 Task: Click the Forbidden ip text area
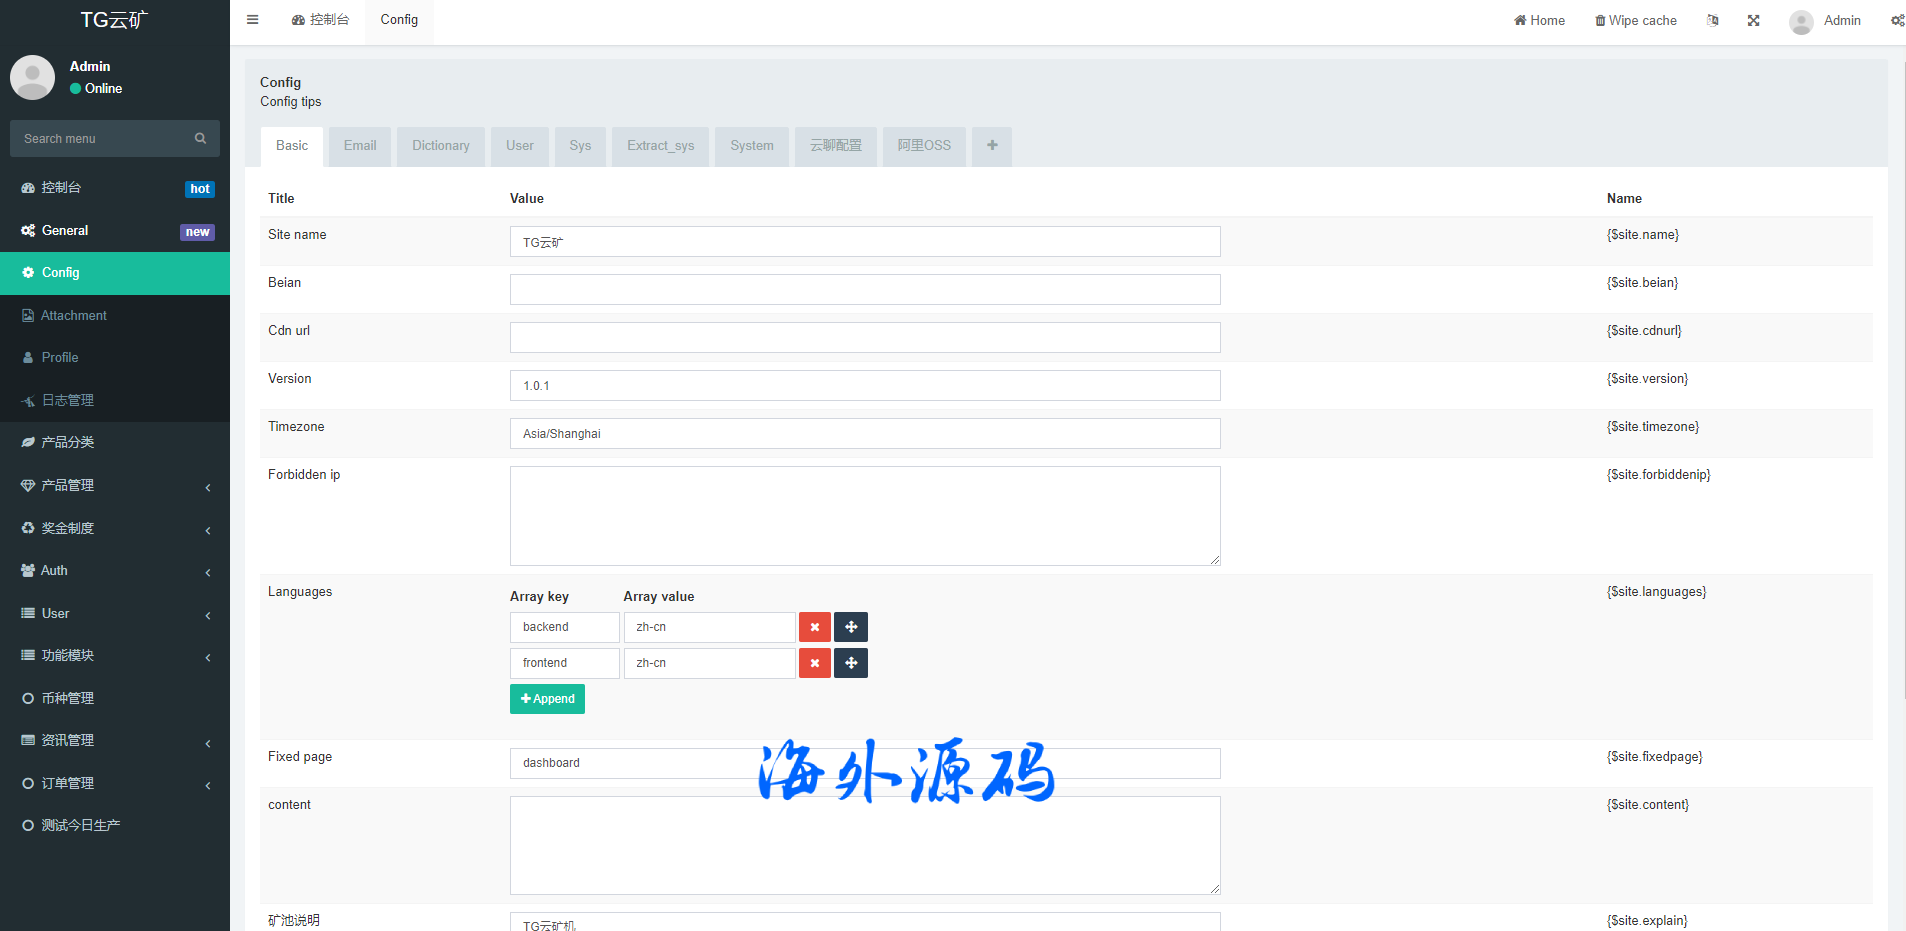click(x=864, y=516)
